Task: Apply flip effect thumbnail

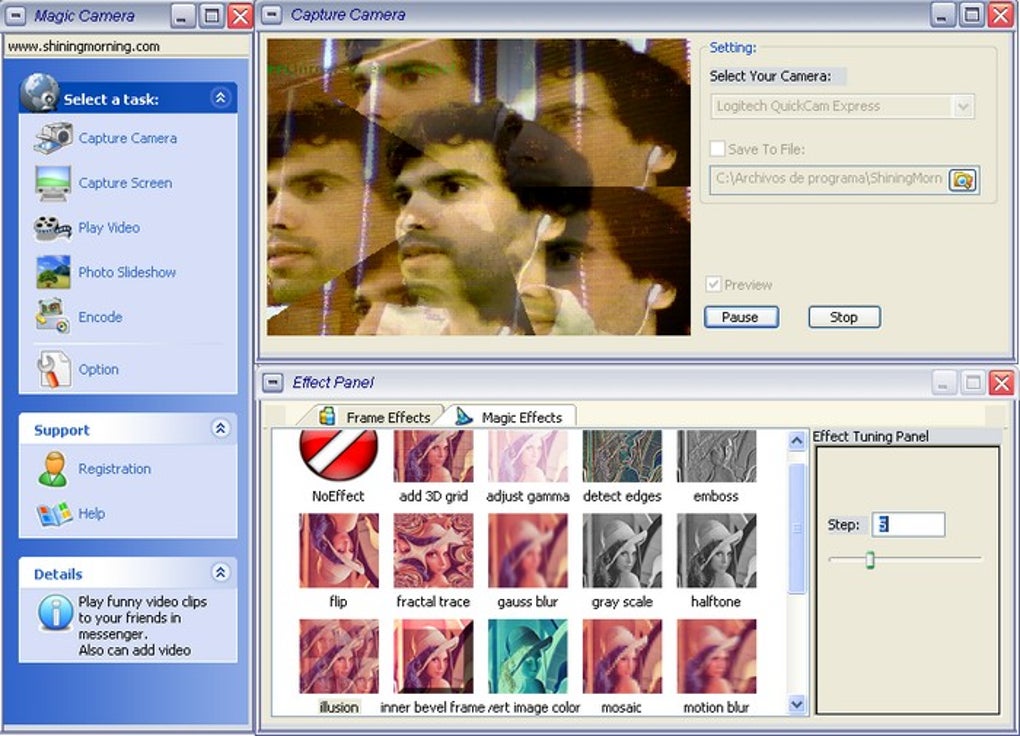Action: click(338, 551)
